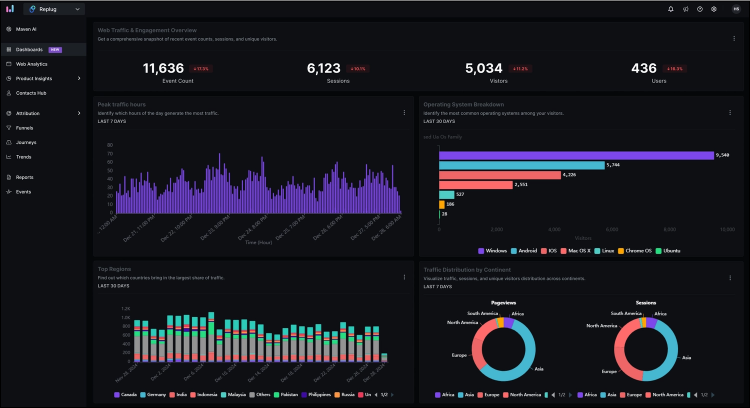Image resolution: width=750 pixels, height=408 pixels.
Task: Click the Android bar labeled 5,744
Action: [522, 165]
